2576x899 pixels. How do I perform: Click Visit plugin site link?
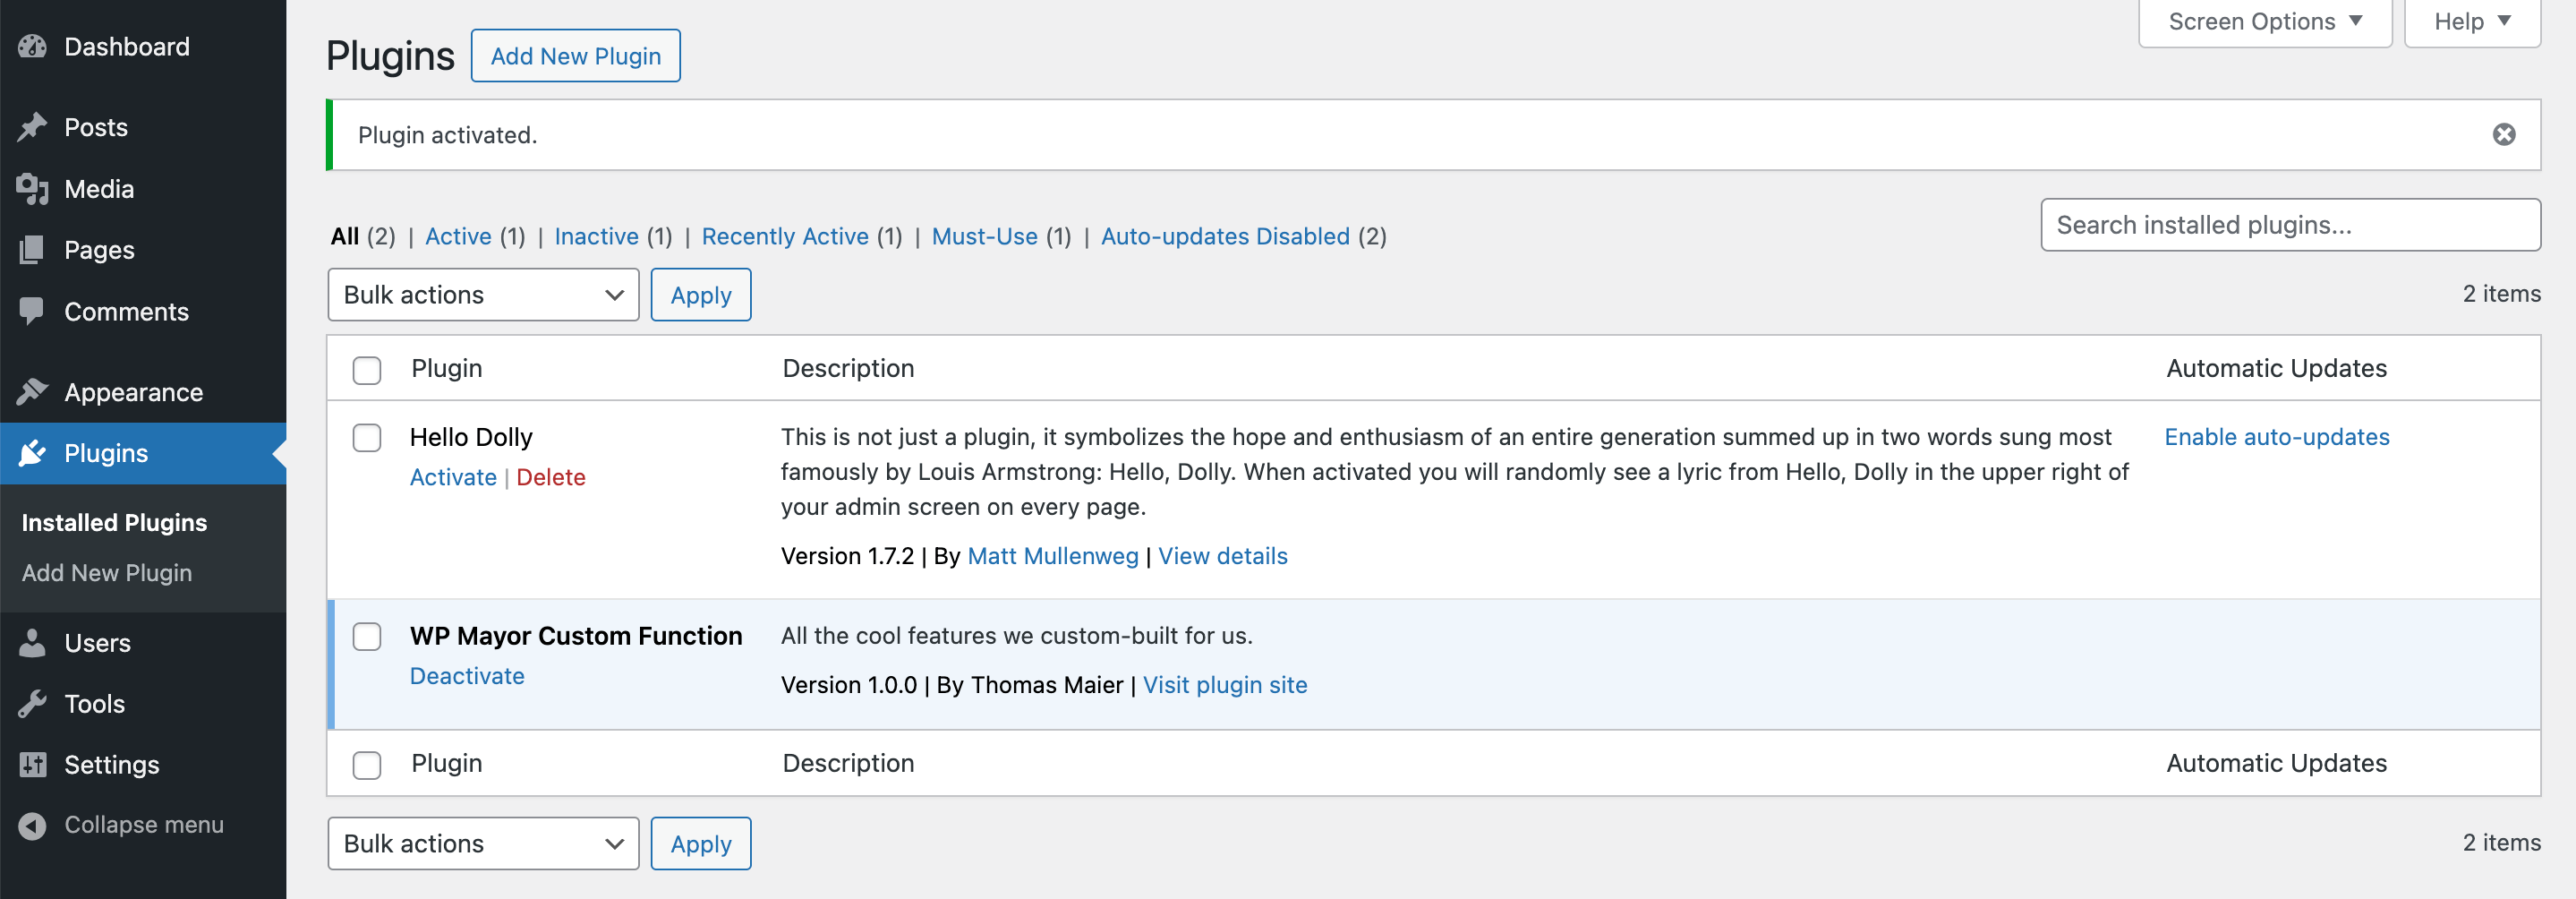[1224, 685]
